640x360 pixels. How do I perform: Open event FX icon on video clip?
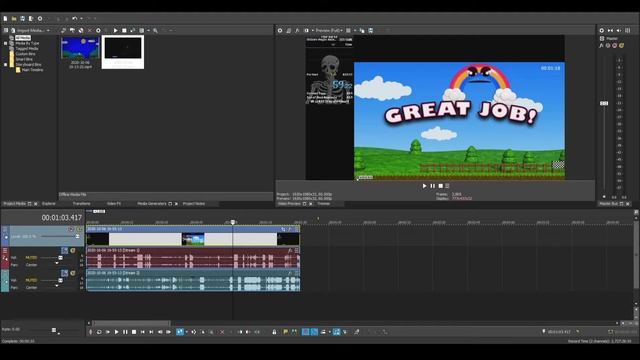pyautogui.click(x=290, y=229)
